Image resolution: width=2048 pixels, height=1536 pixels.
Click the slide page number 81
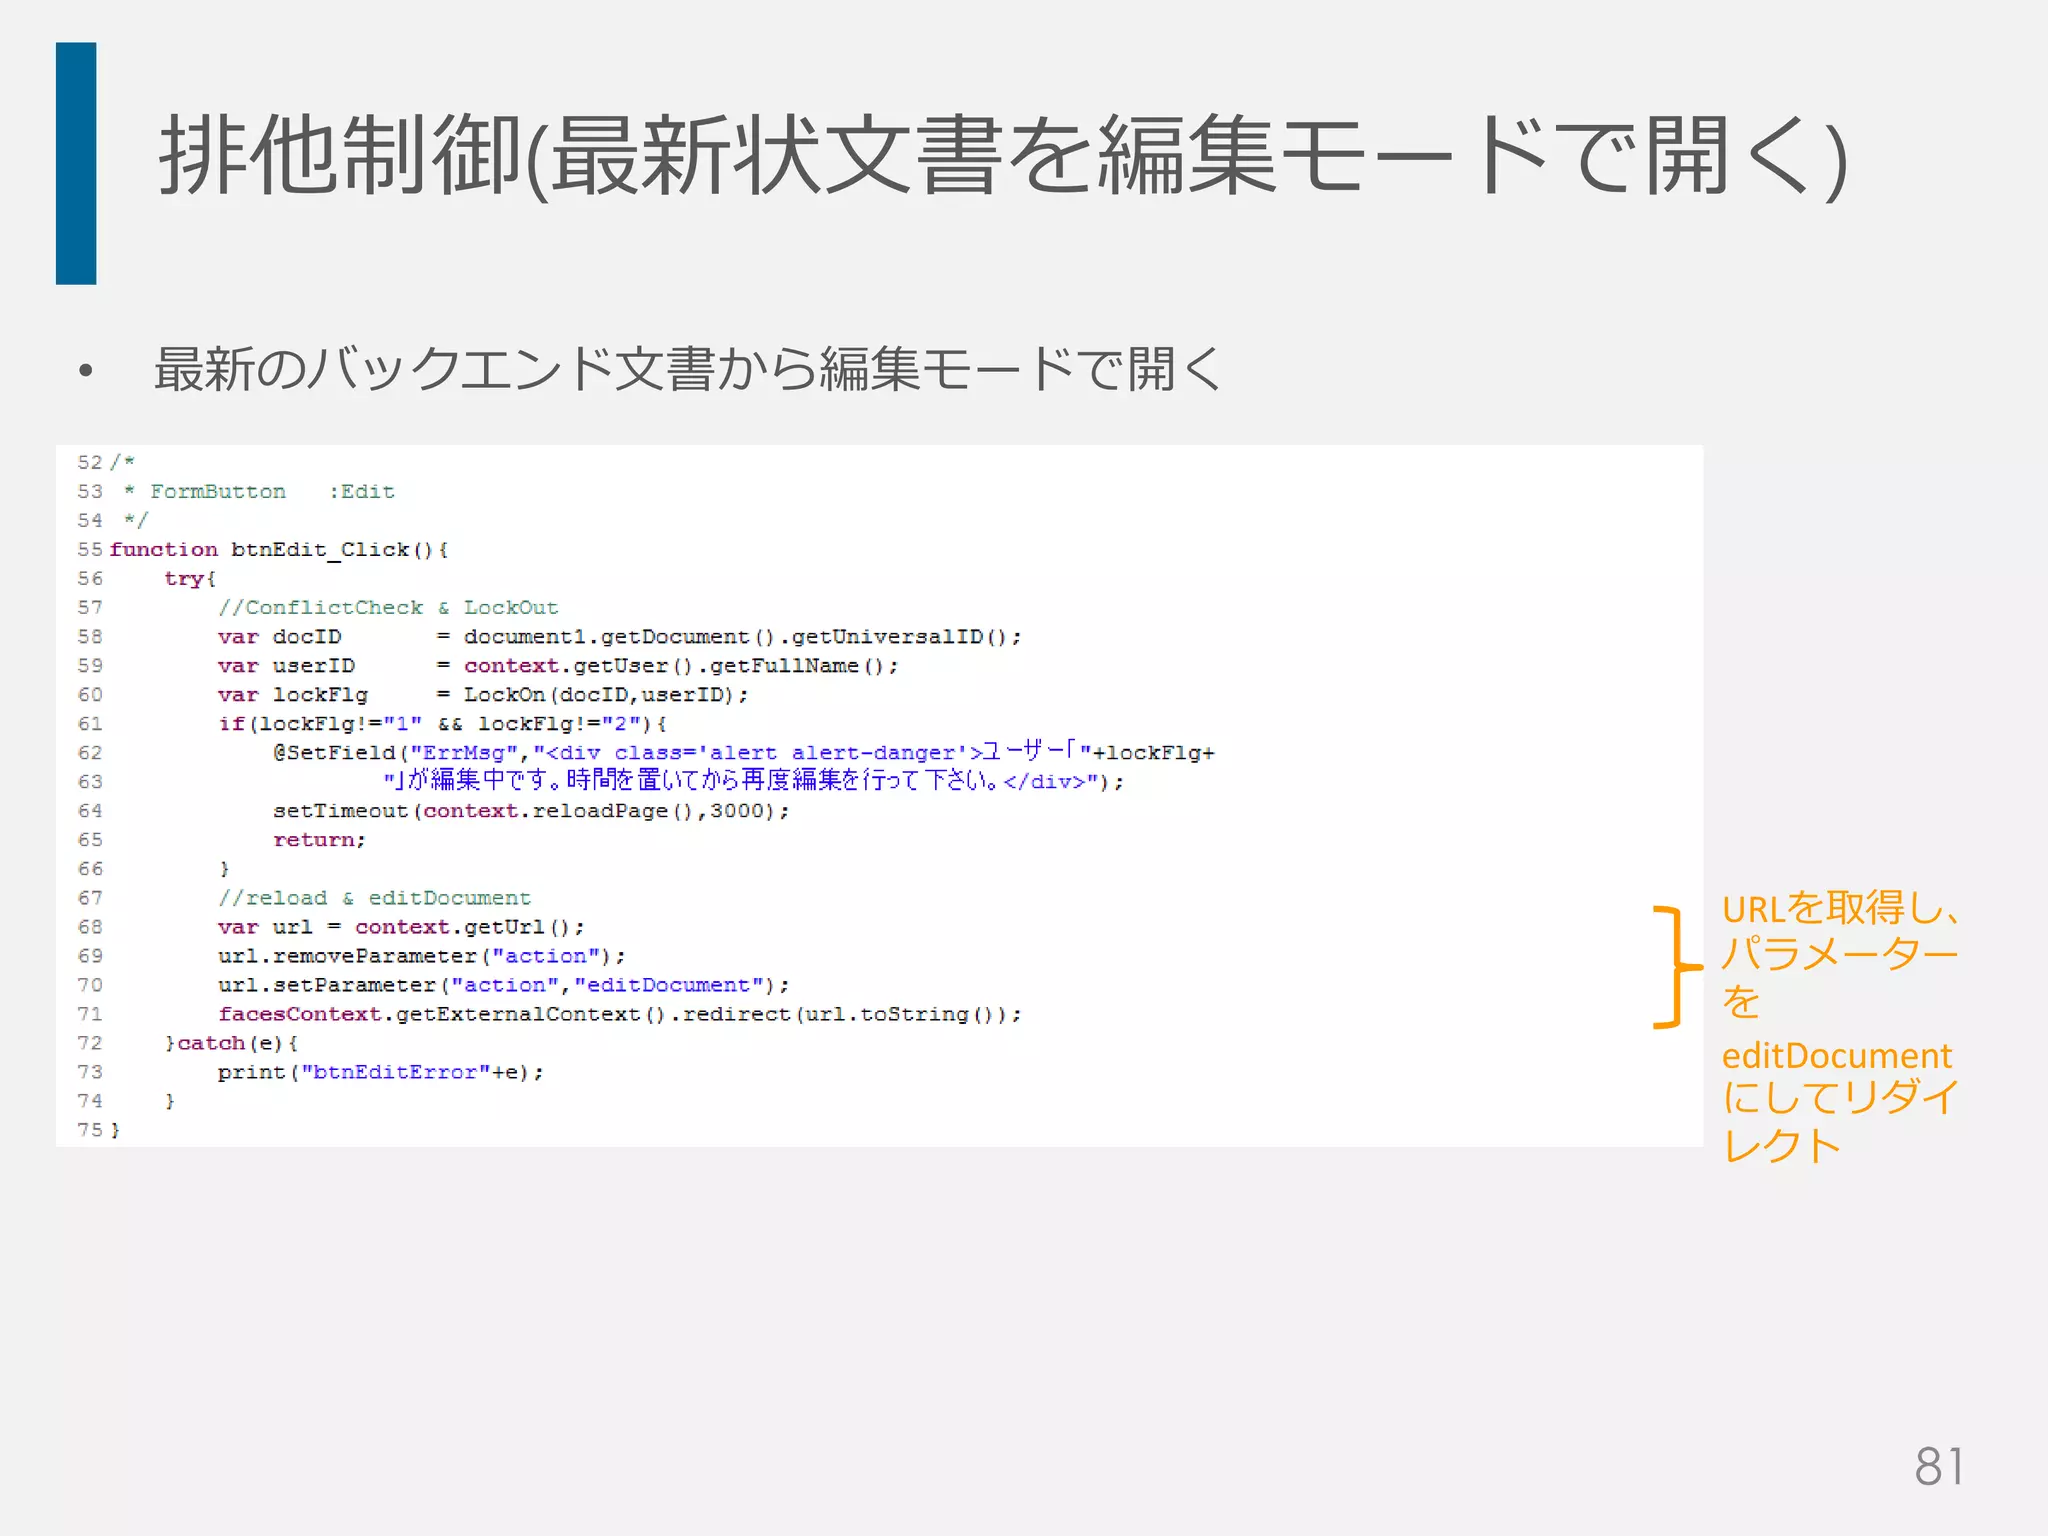click(1939, 1467)
